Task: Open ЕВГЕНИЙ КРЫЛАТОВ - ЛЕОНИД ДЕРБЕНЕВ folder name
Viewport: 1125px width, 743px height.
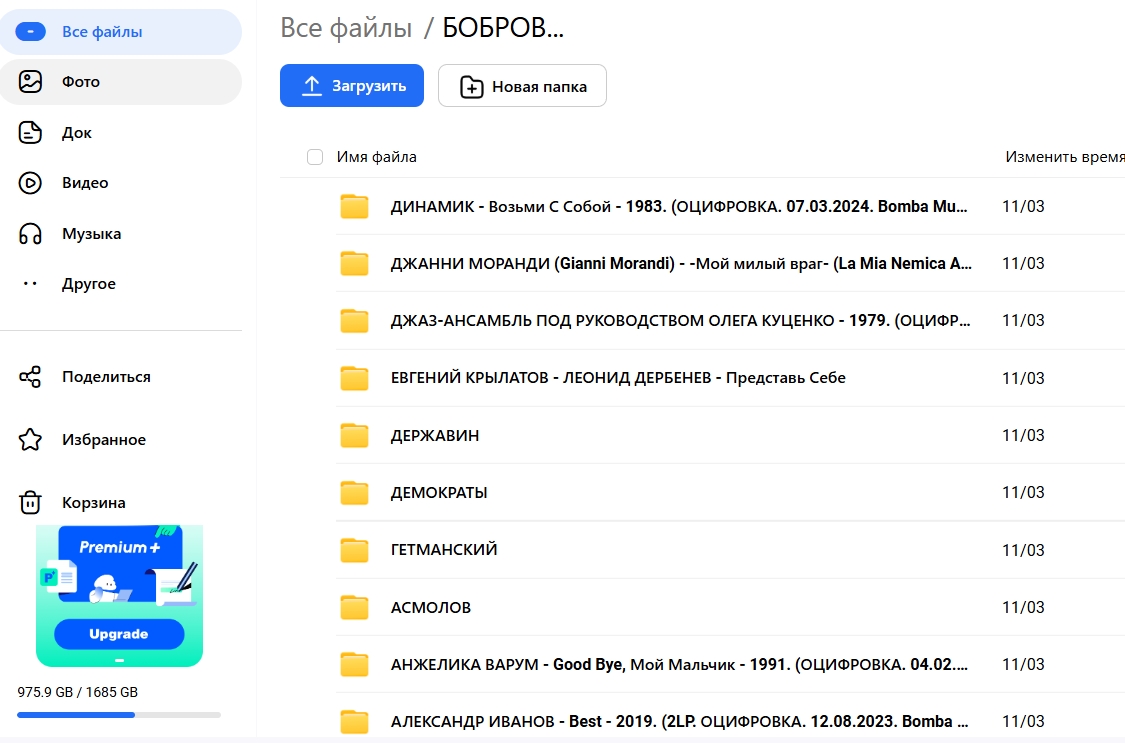Action: (618, 378)
